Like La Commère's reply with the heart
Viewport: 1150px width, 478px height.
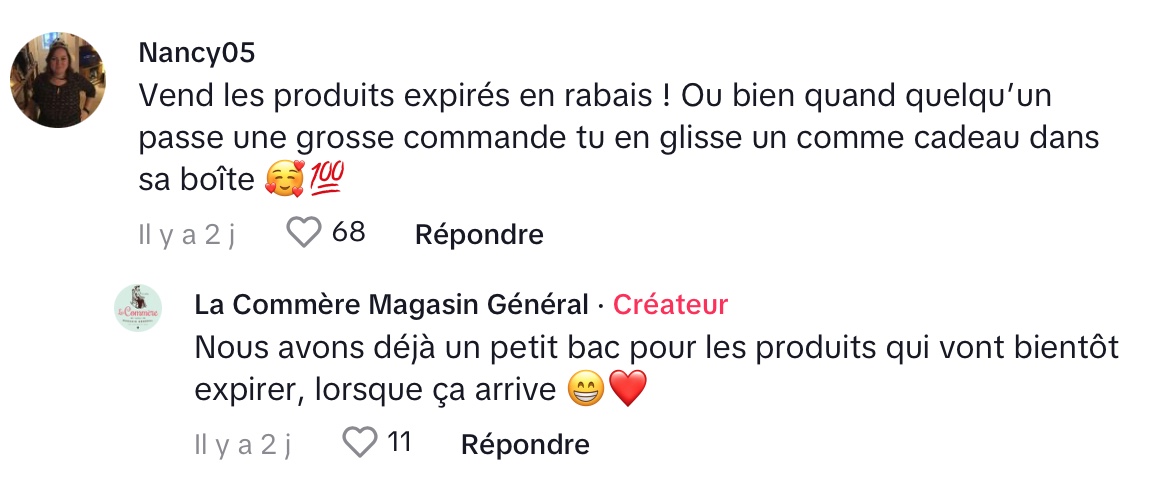pyautogui.click(x=360, y=443)
